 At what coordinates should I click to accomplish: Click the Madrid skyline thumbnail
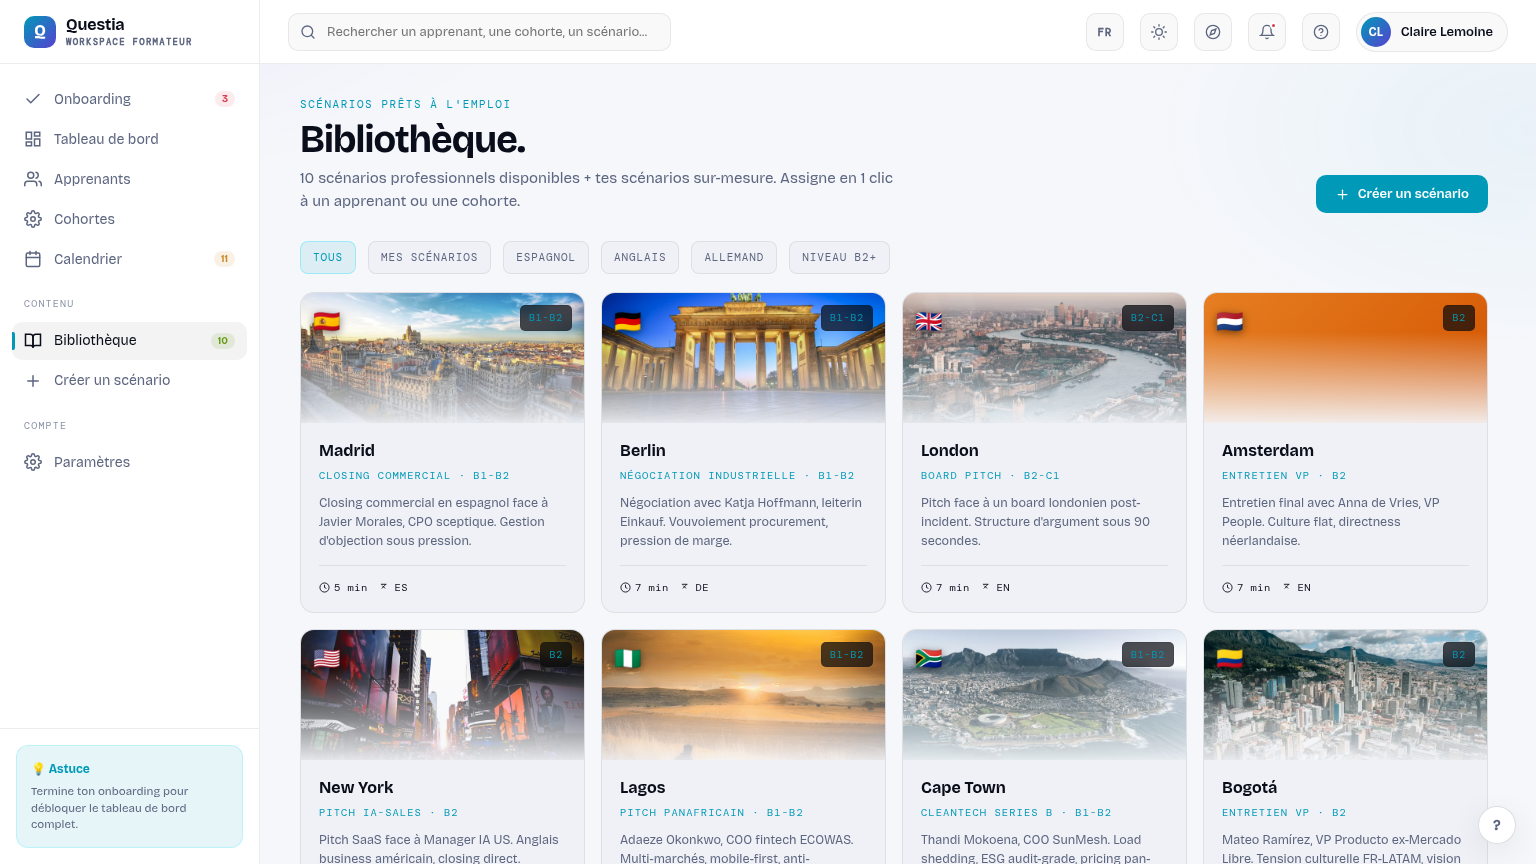(x=442, y=358)
